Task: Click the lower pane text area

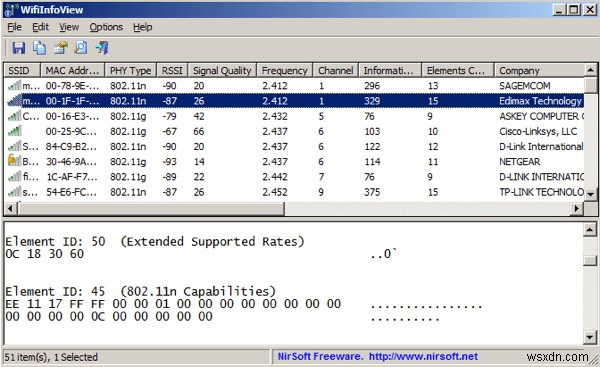Action: (293, 283)
